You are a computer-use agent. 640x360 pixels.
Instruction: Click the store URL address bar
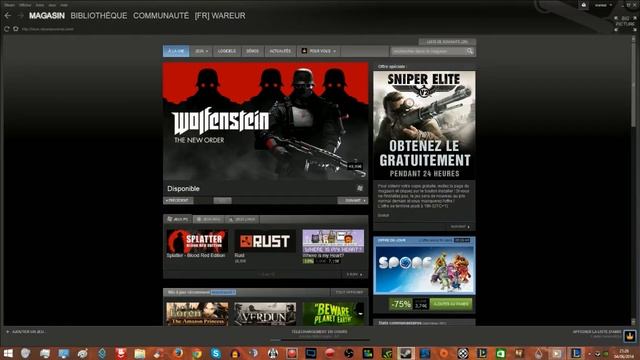(x=48, y=29)
